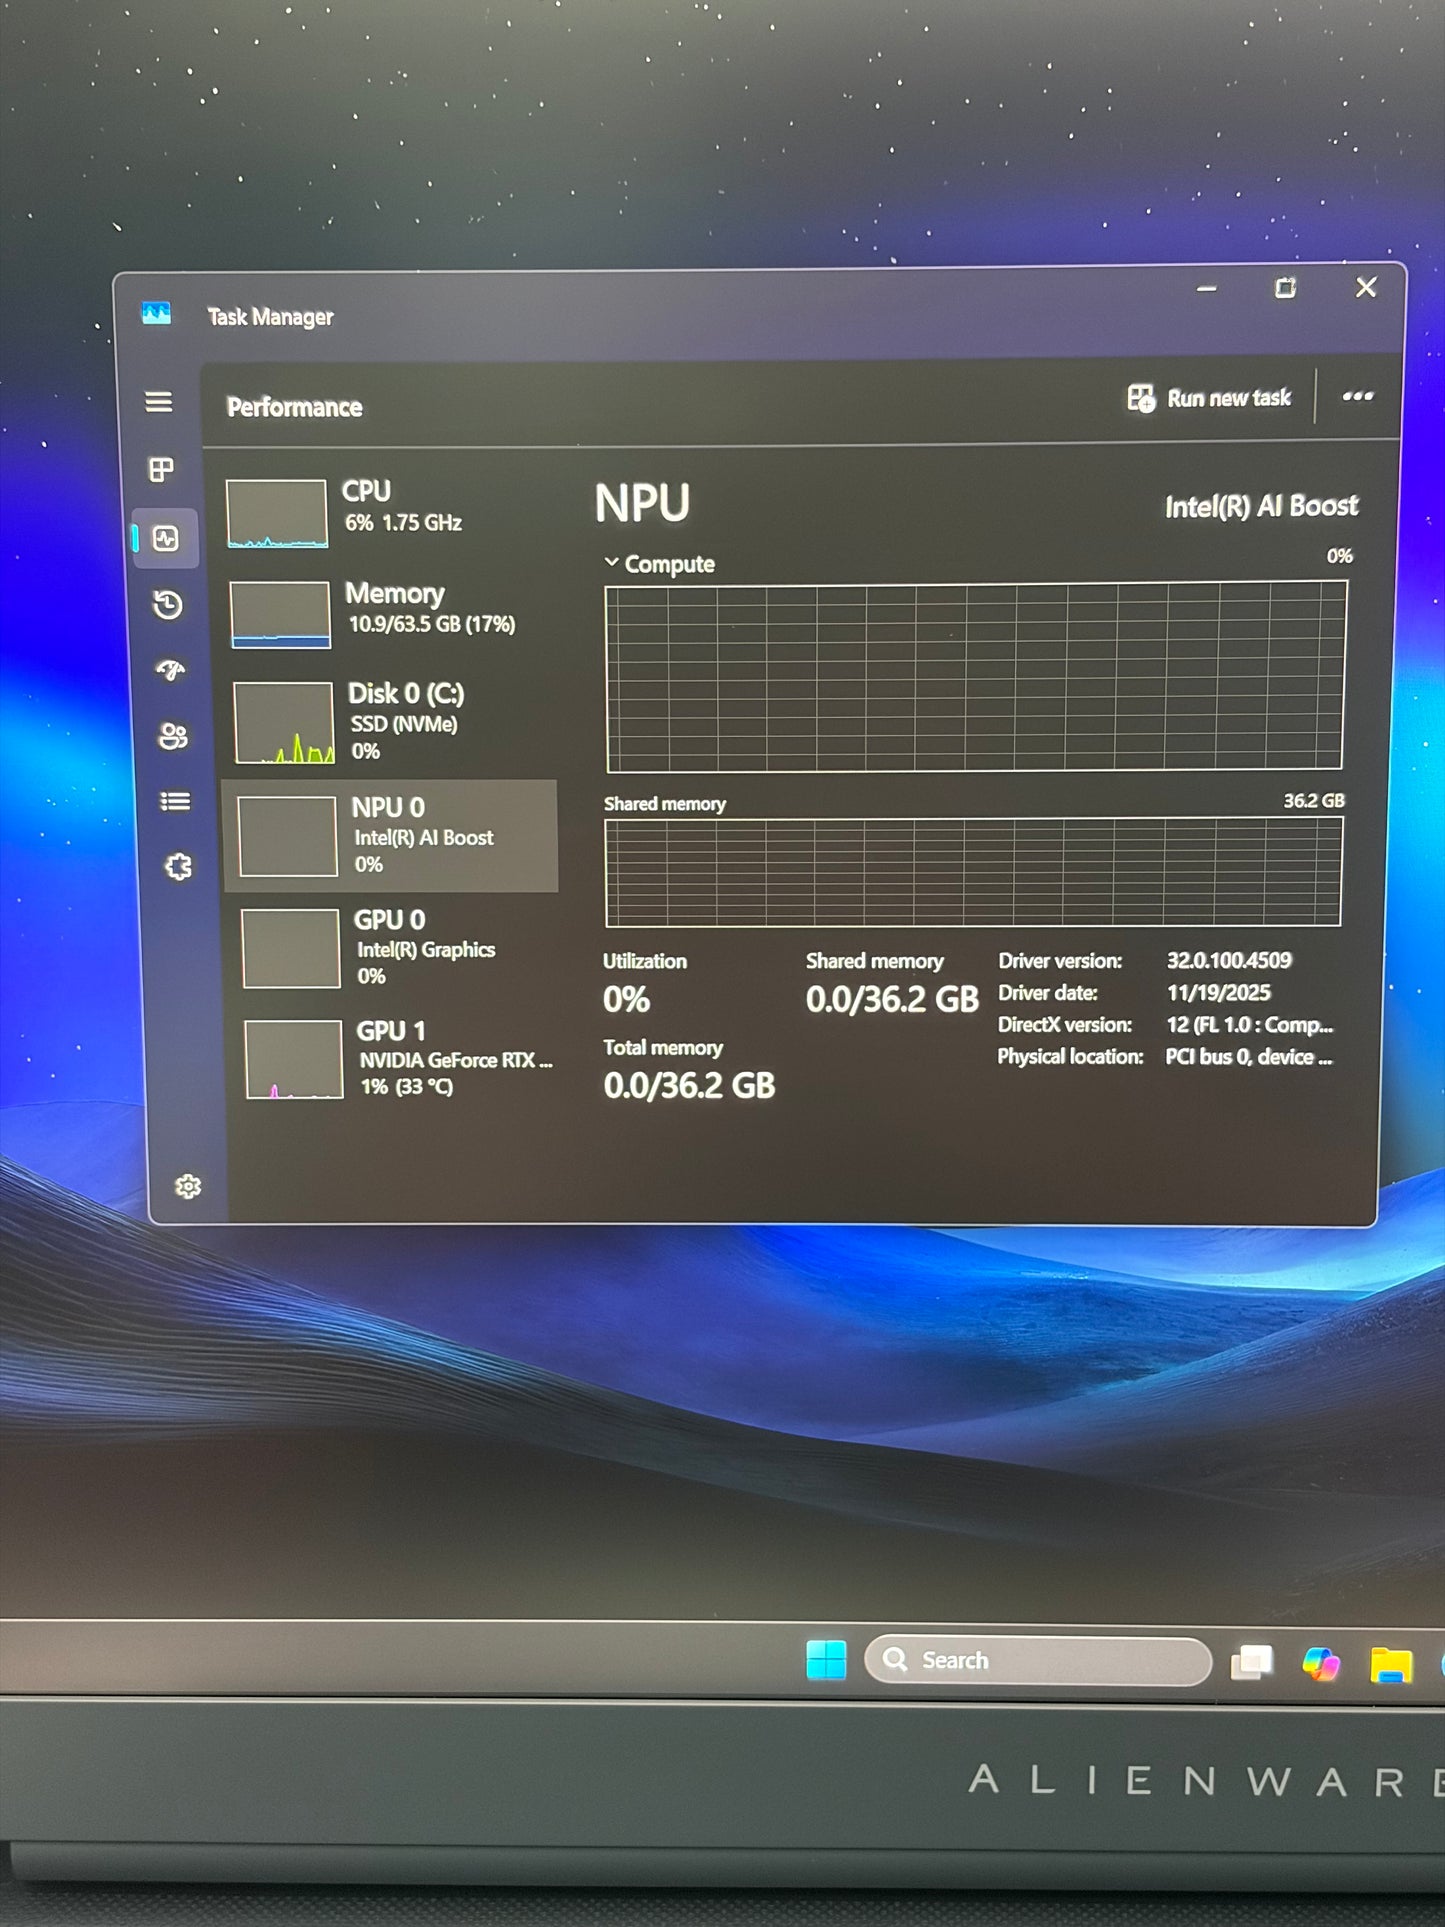Open the Services page icon
This screenshot has height=1927, width=1445.
point(178,866)
